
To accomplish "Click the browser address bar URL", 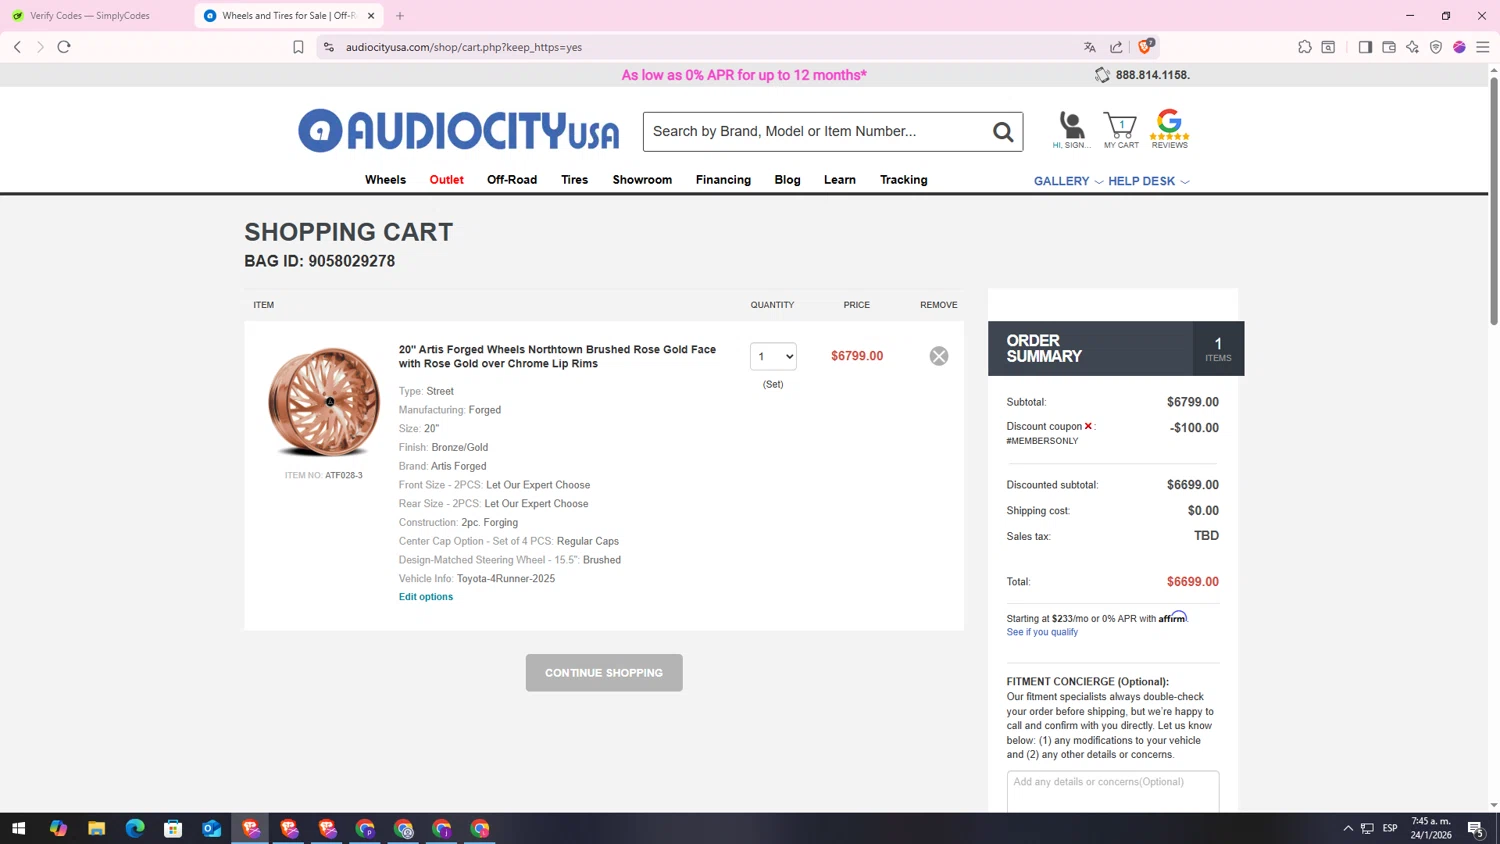I will pos(464,47).
